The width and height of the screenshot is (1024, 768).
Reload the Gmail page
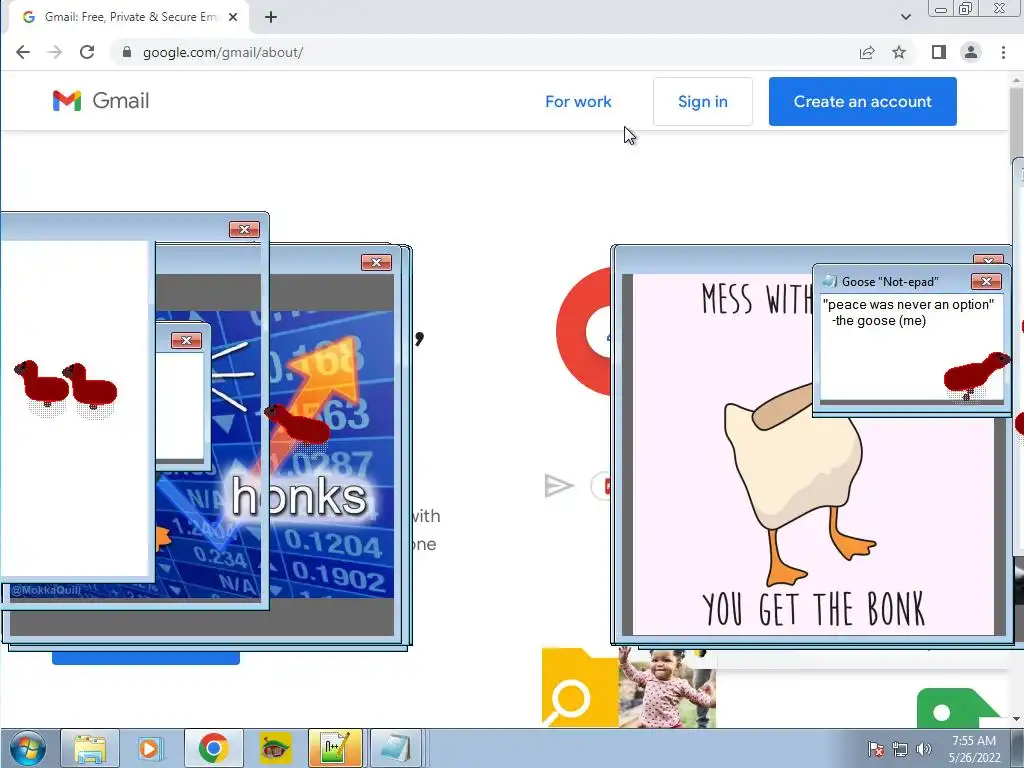tap(87, 52)
